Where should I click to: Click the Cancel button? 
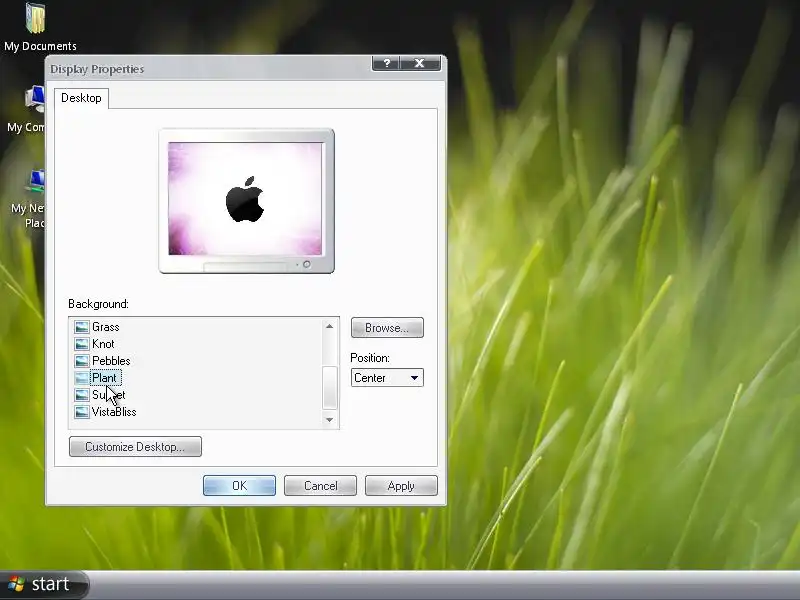pos(320,486)
